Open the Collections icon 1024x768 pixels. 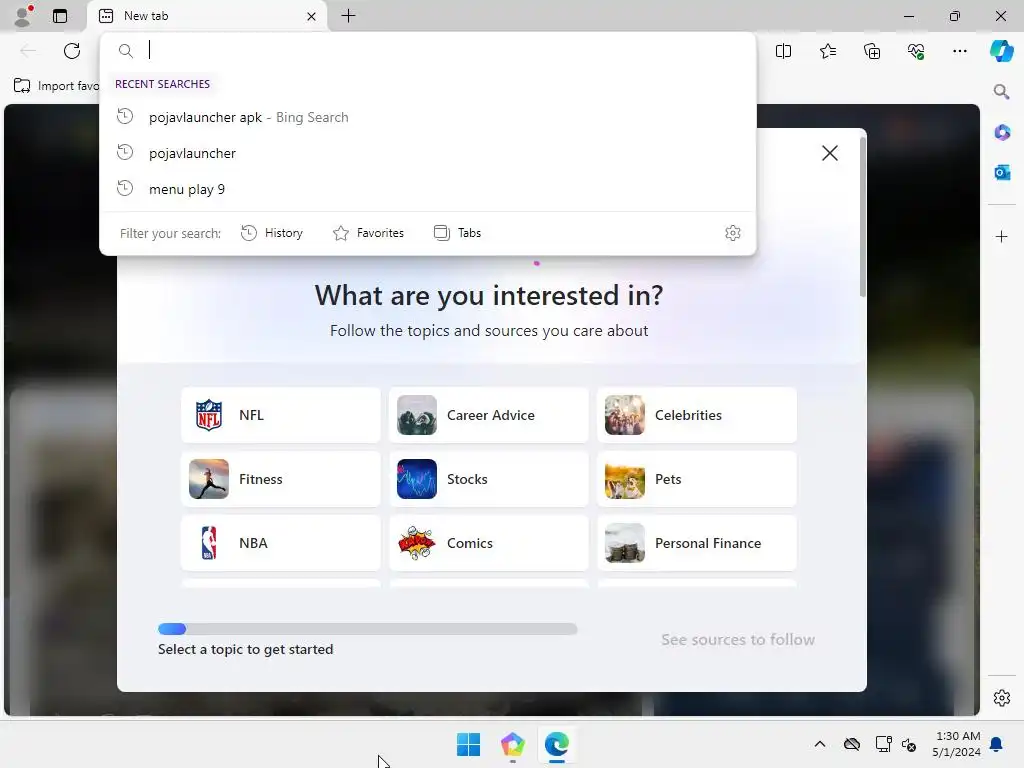(872, 51)
